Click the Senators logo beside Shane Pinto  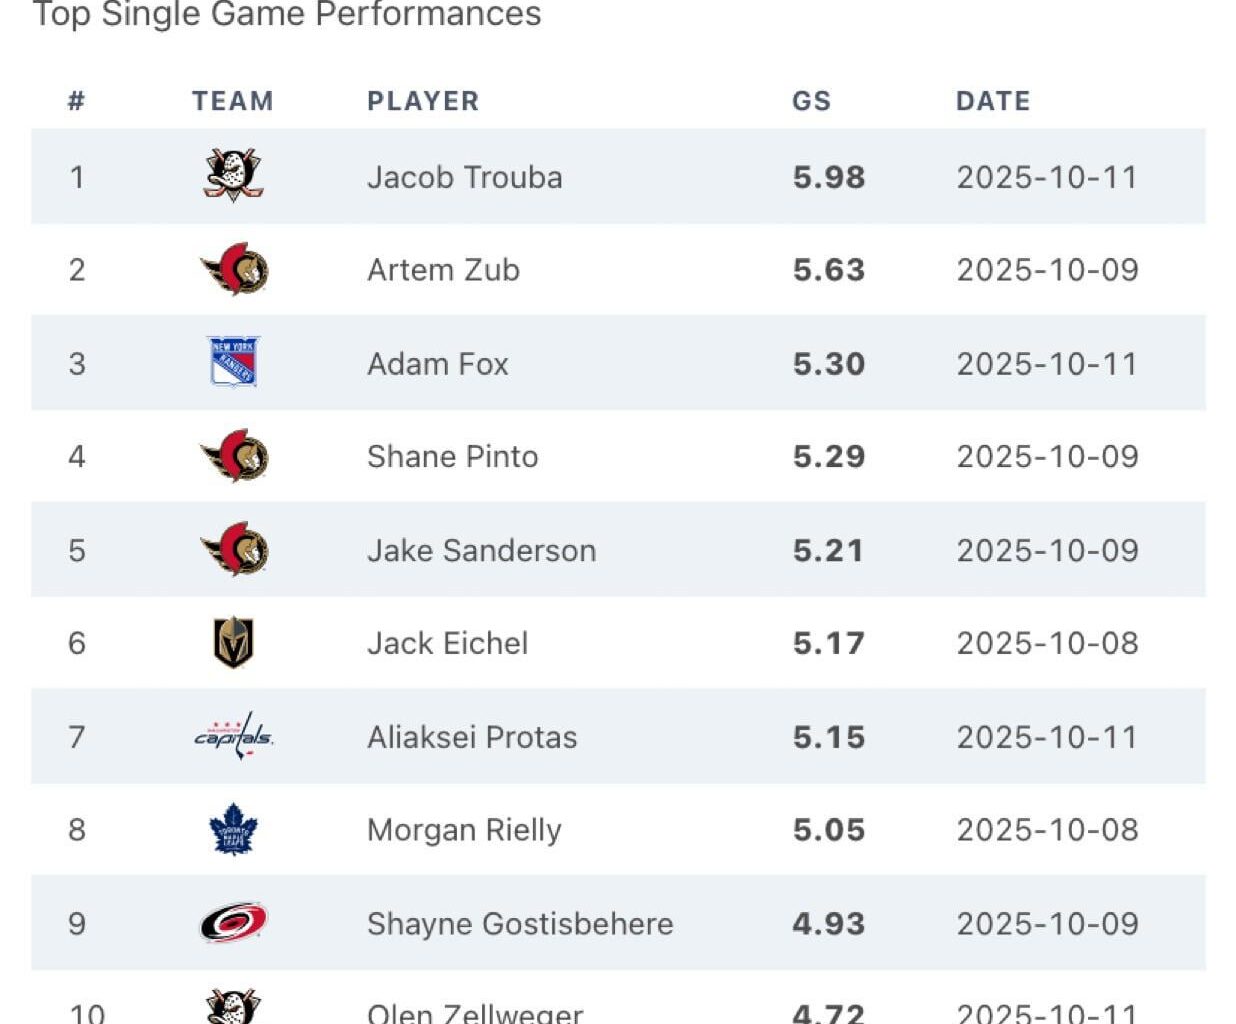point(231,456)
